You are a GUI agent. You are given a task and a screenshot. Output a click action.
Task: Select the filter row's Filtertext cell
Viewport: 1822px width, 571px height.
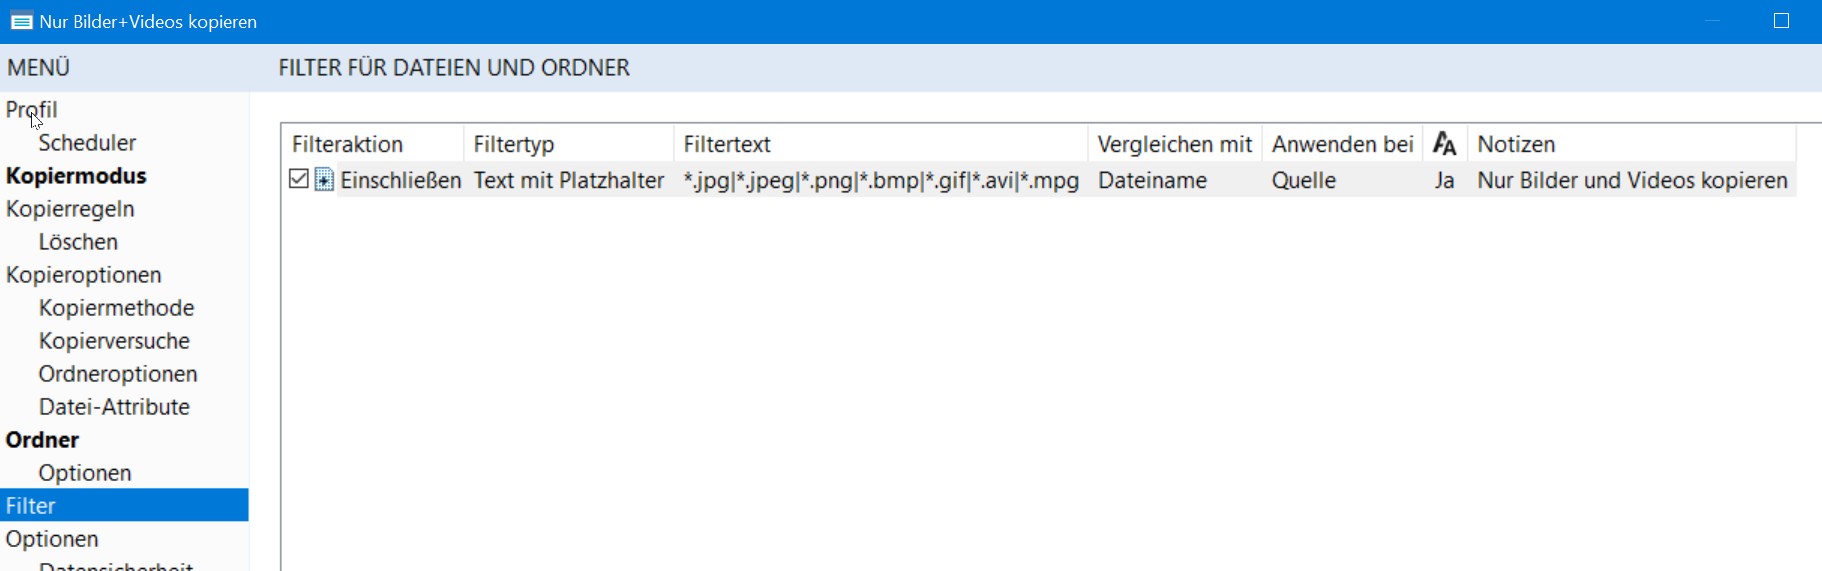(880, 181)
